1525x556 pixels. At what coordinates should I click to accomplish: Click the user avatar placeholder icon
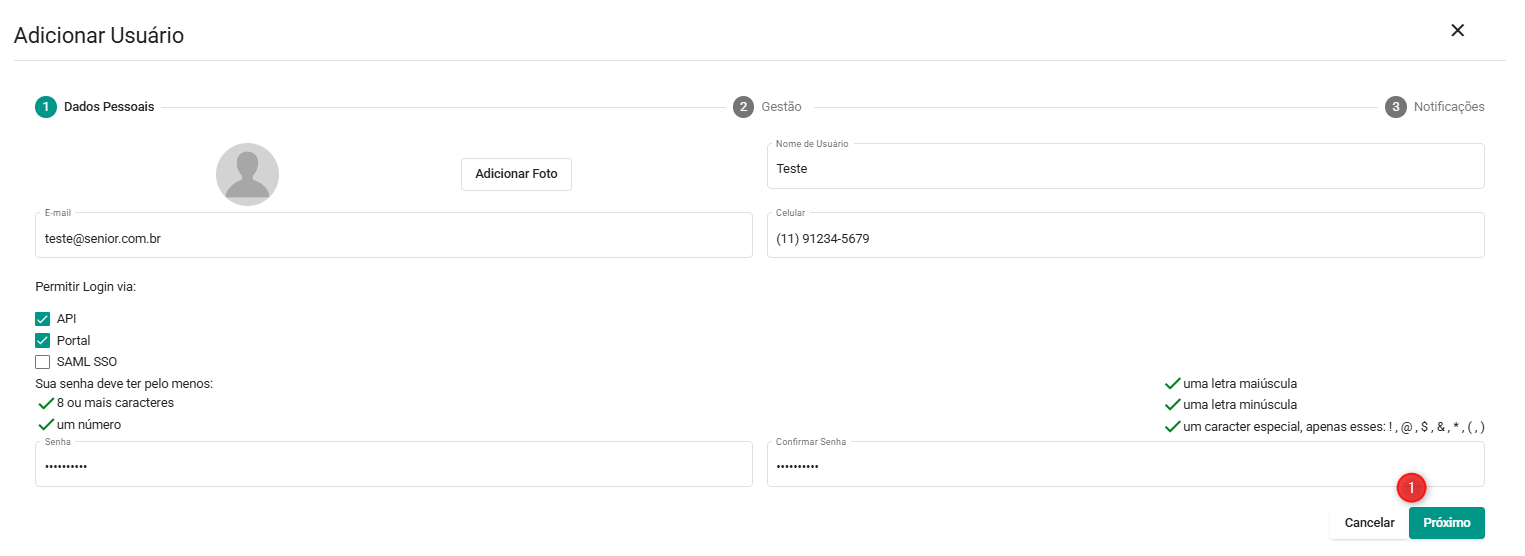[247, 174]
